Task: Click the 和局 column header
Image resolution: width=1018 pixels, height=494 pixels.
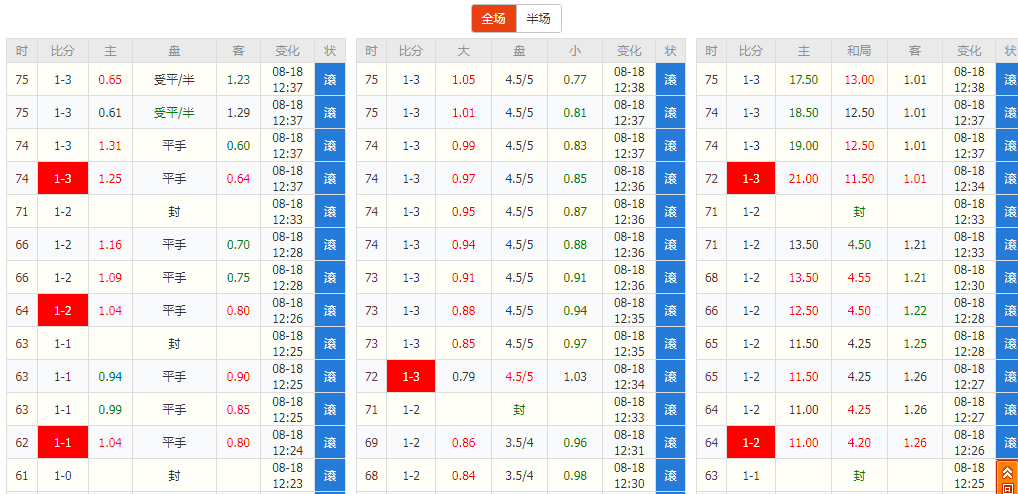Action: click(x=859, y=51)
